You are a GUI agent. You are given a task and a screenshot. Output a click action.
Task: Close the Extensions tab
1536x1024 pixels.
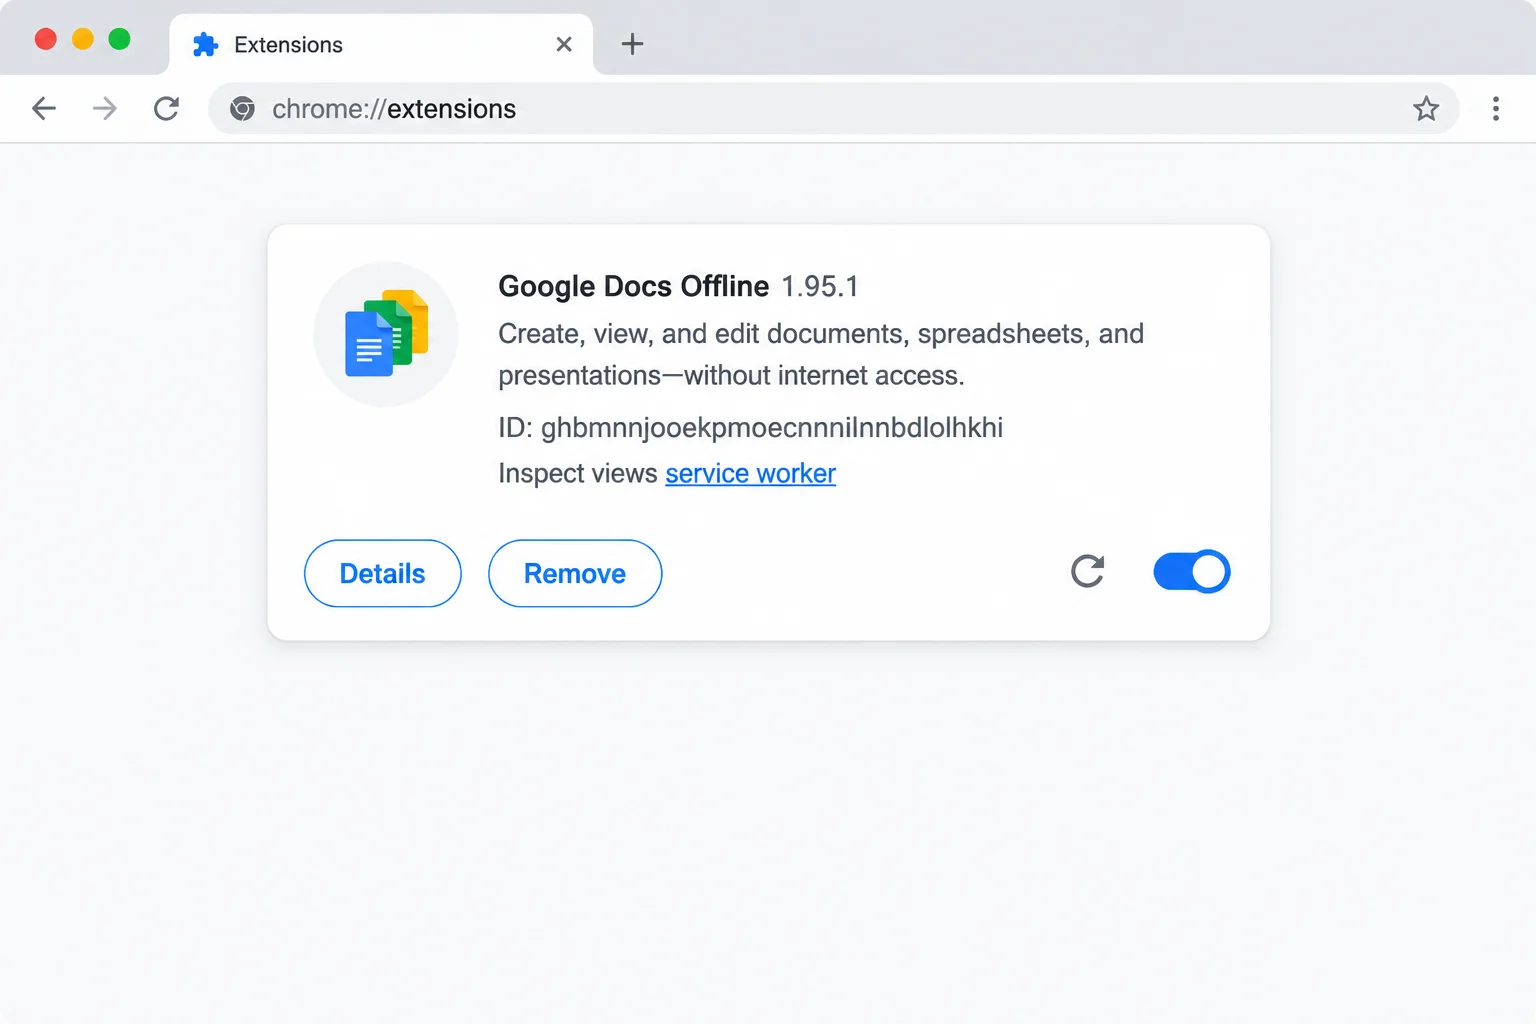click(564, 44)
